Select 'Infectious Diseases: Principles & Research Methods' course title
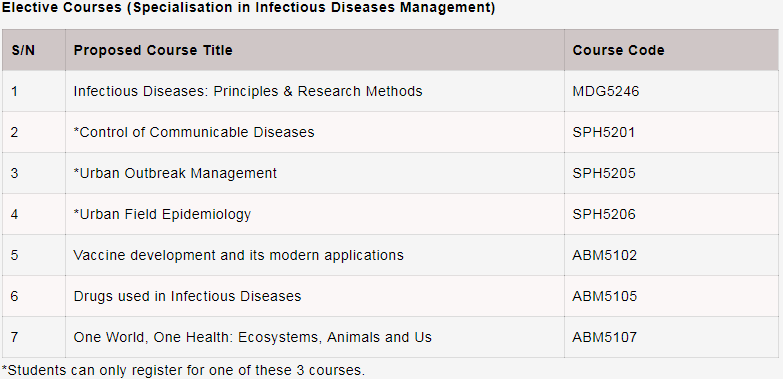The image size is (783, 379). coord(248,91)
